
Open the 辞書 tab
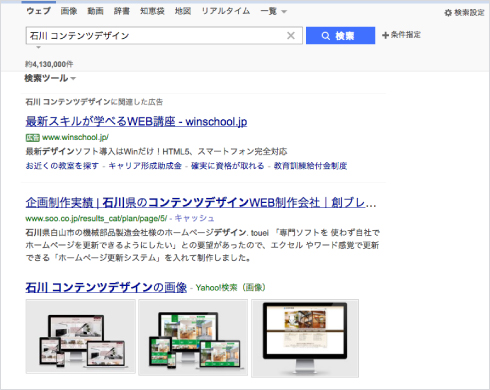coord(122,11)
